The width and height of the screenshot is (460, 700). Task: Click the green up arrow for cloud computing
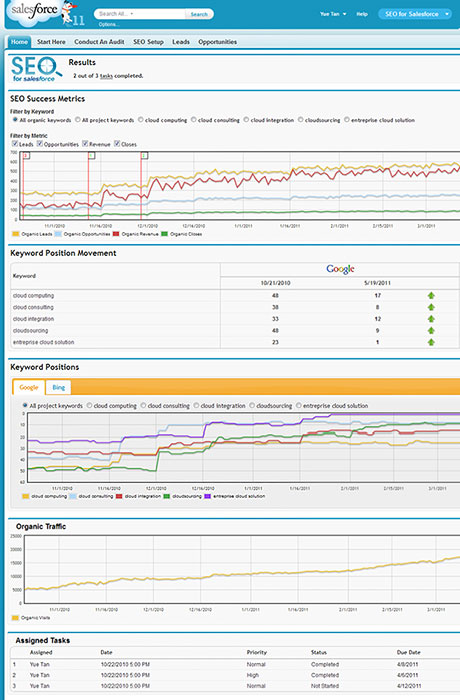[x=431, y=296]
